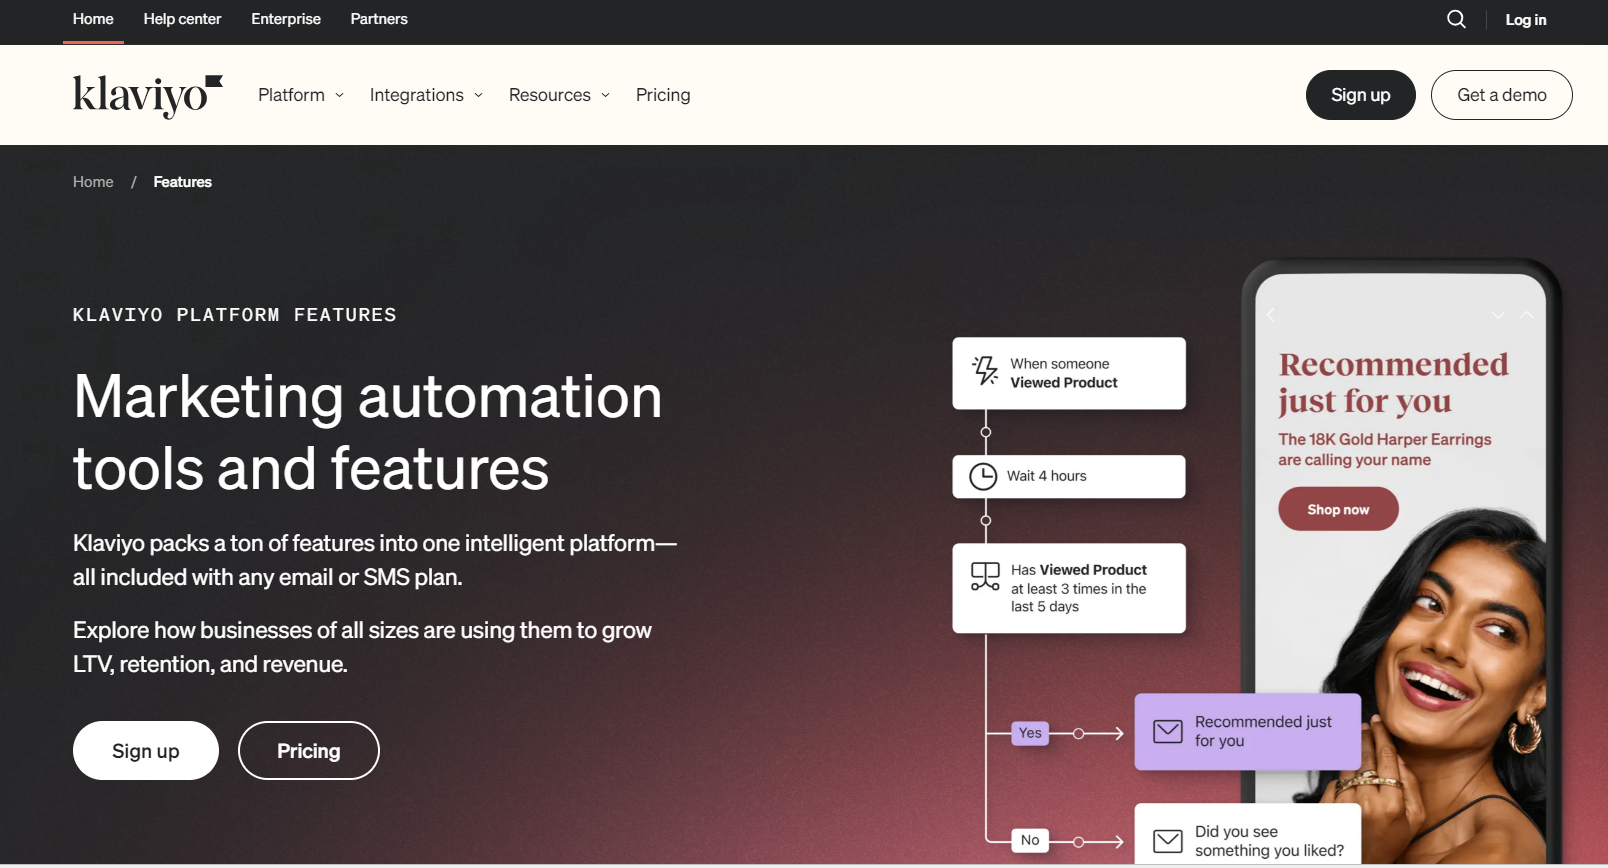This screenshot has height=868, width=1608.
Task: Open the Help center tab
Action: pyautogui.click(x=182, y=19)
